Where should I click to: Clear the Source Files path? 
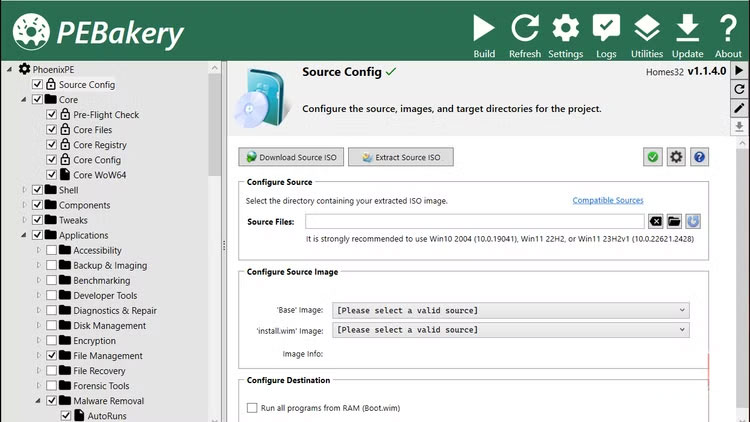[655, 221]
